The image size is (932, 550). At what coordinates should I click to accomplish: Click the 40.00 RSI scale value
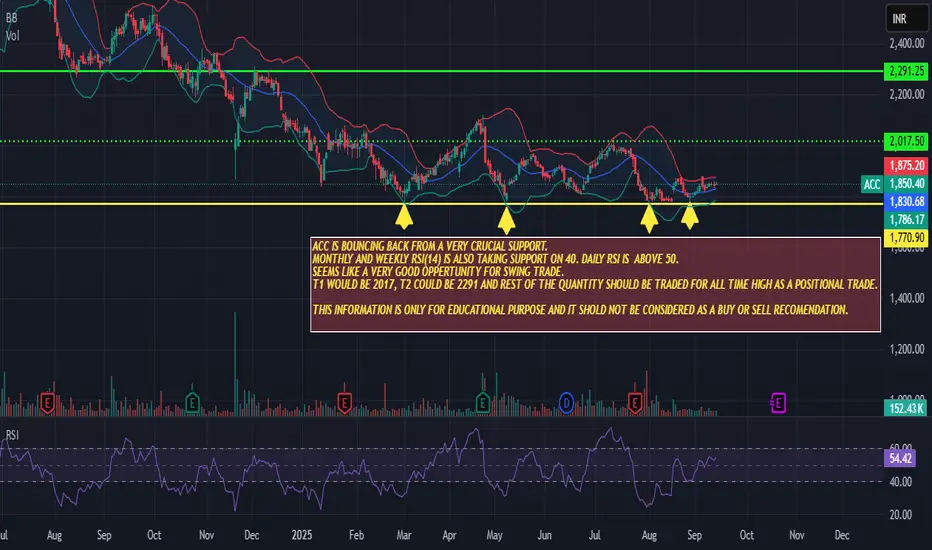[x=900, y=482]
